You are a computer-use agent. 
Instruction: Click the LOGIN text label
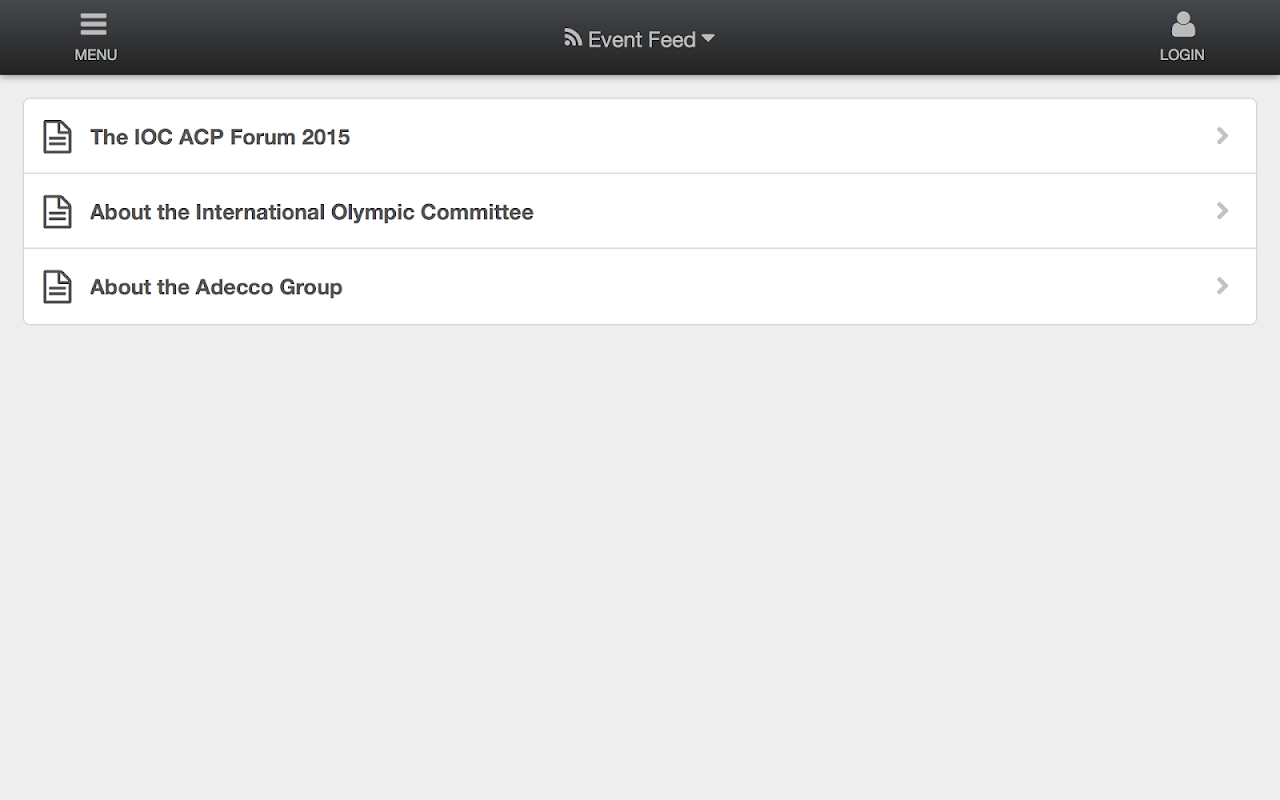(1182, 55)
